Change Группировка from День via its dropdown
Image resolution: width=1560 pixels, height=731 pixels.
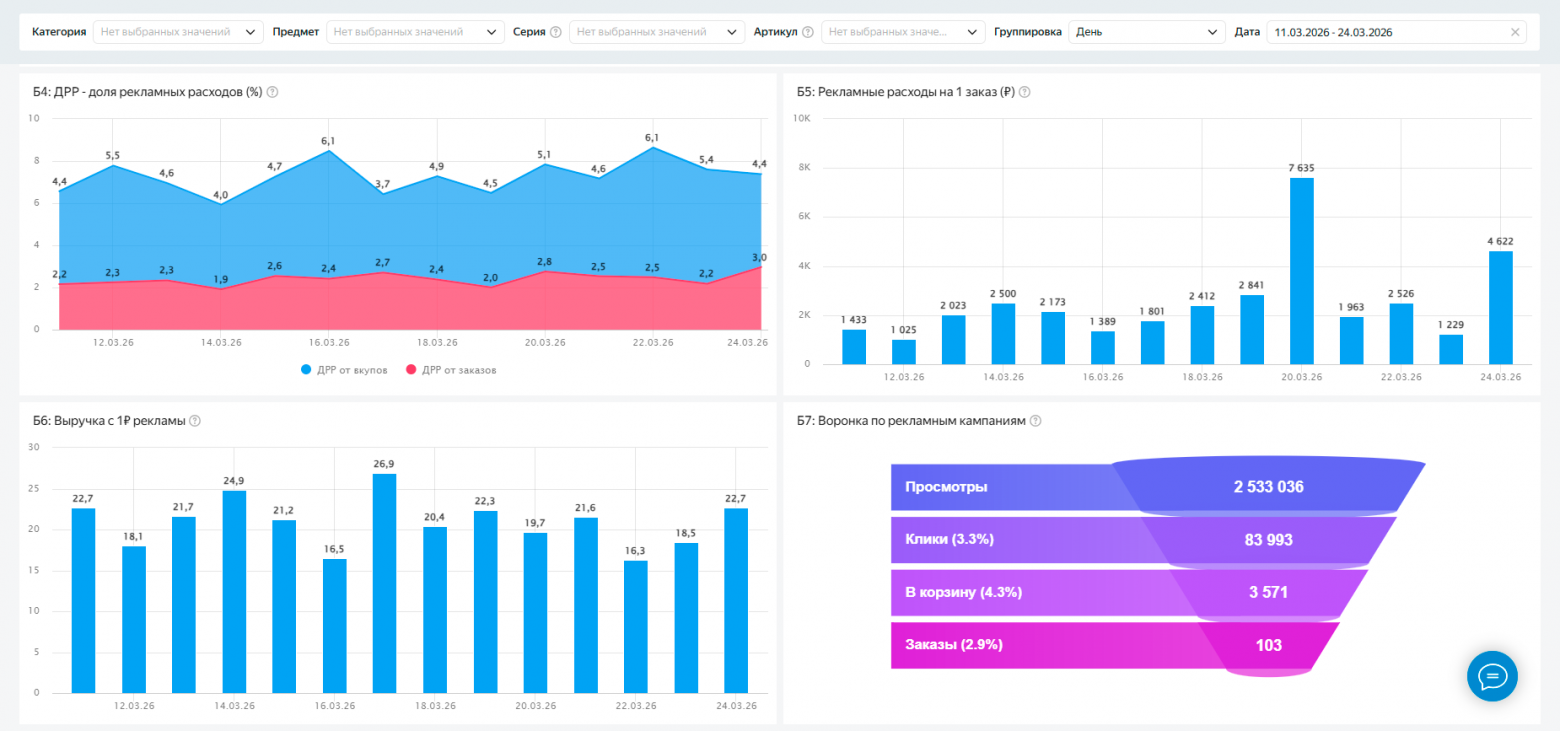coord(1146,31)
